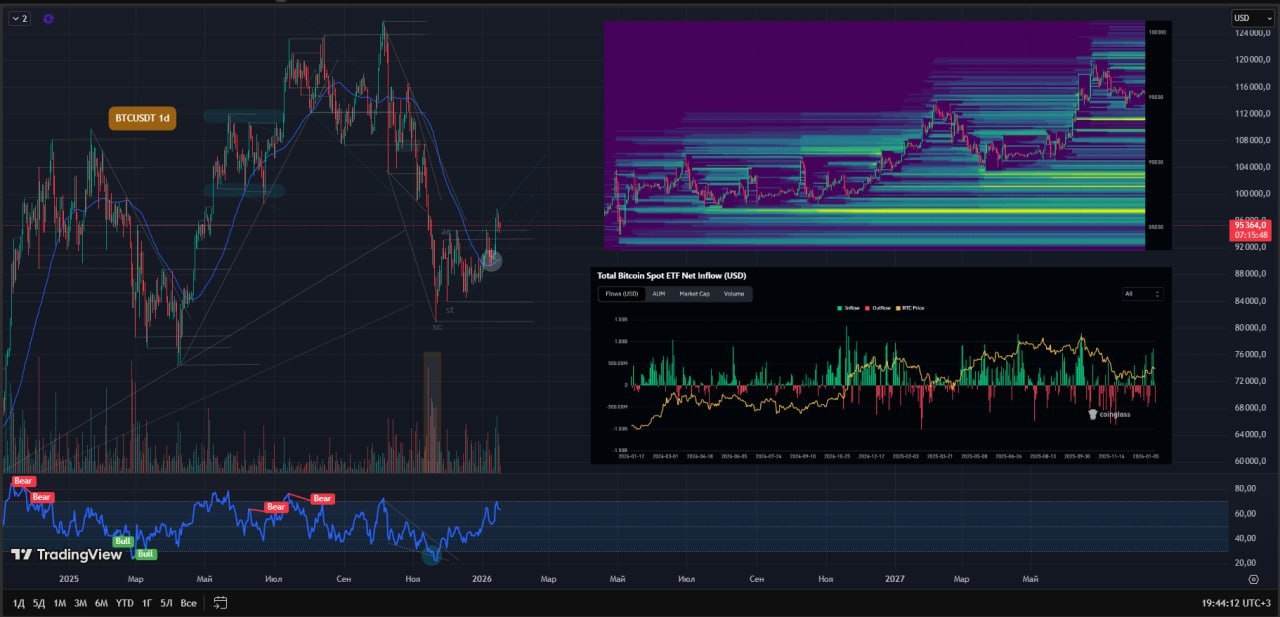Switch to the Market Cap tab

pos(694,294)
